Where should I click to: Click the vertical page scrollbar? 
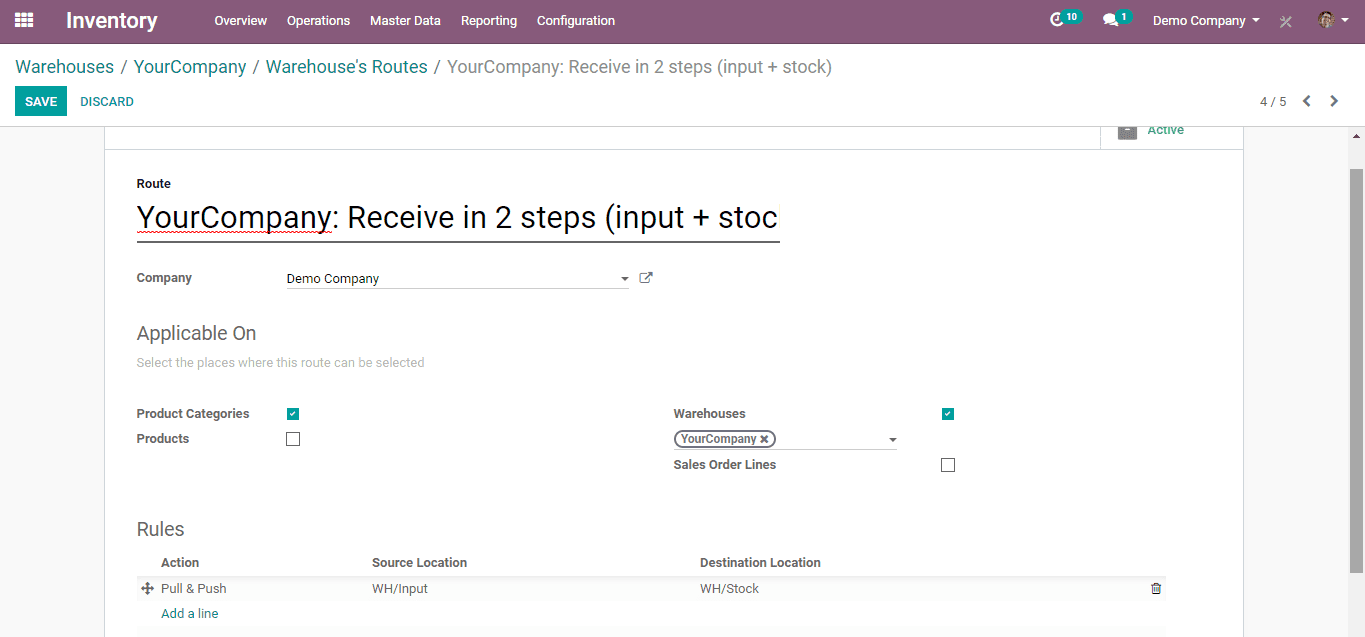pyautogui.click(x=1357, y=370)
